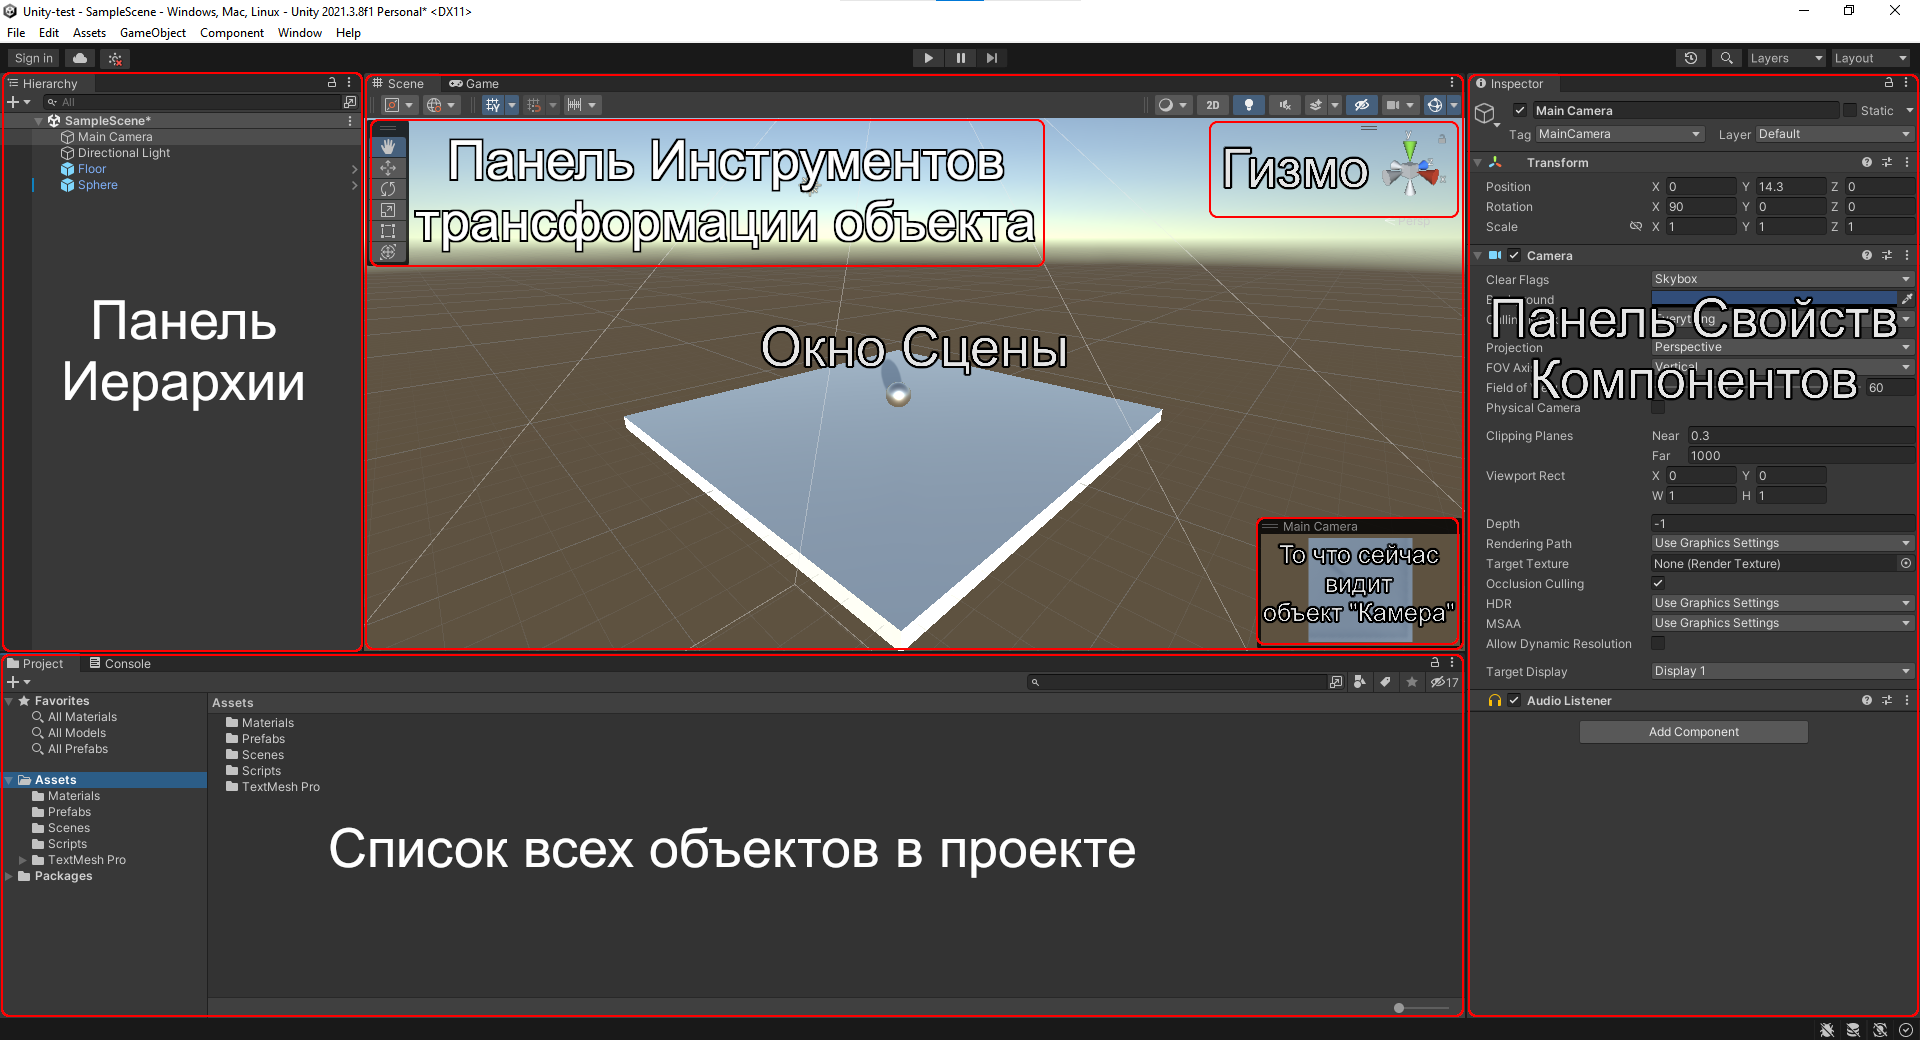The height and width of the screenshot is (1040, 1920).
Task: Click the Pause button
Action: 960,58
